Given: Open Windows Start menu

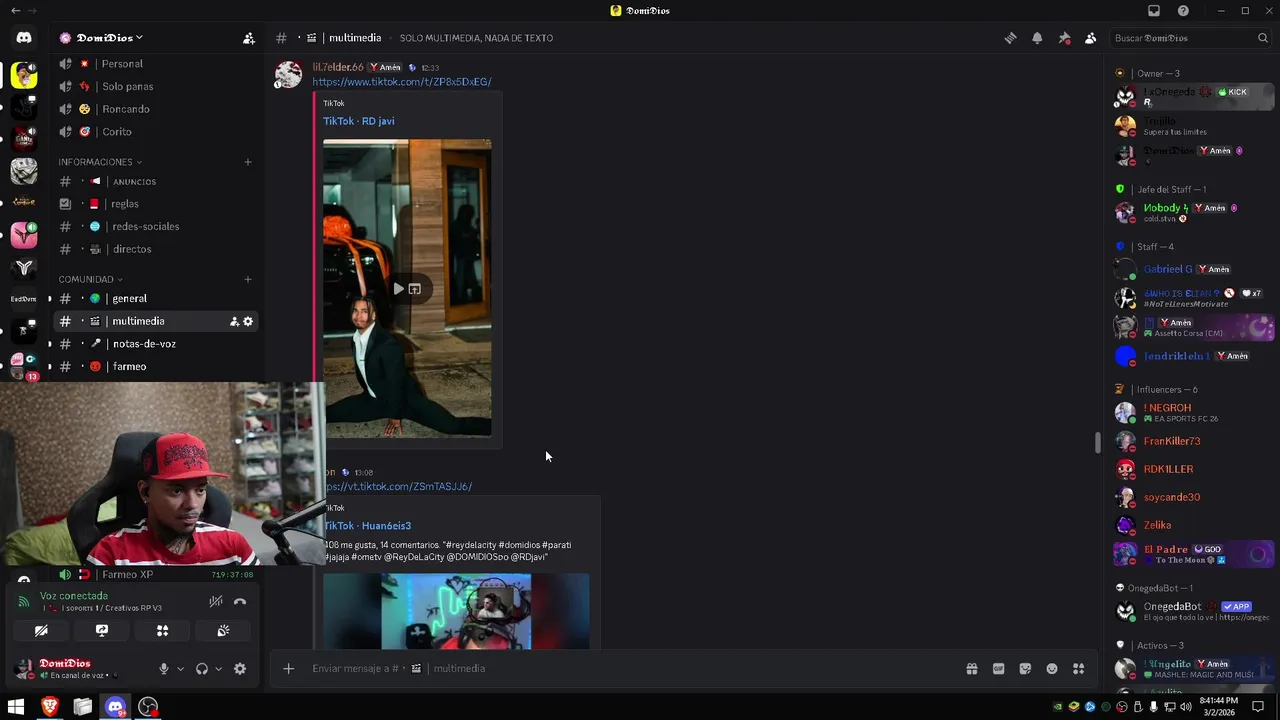Looking at the screenshot, I should (x=16, y=707).
